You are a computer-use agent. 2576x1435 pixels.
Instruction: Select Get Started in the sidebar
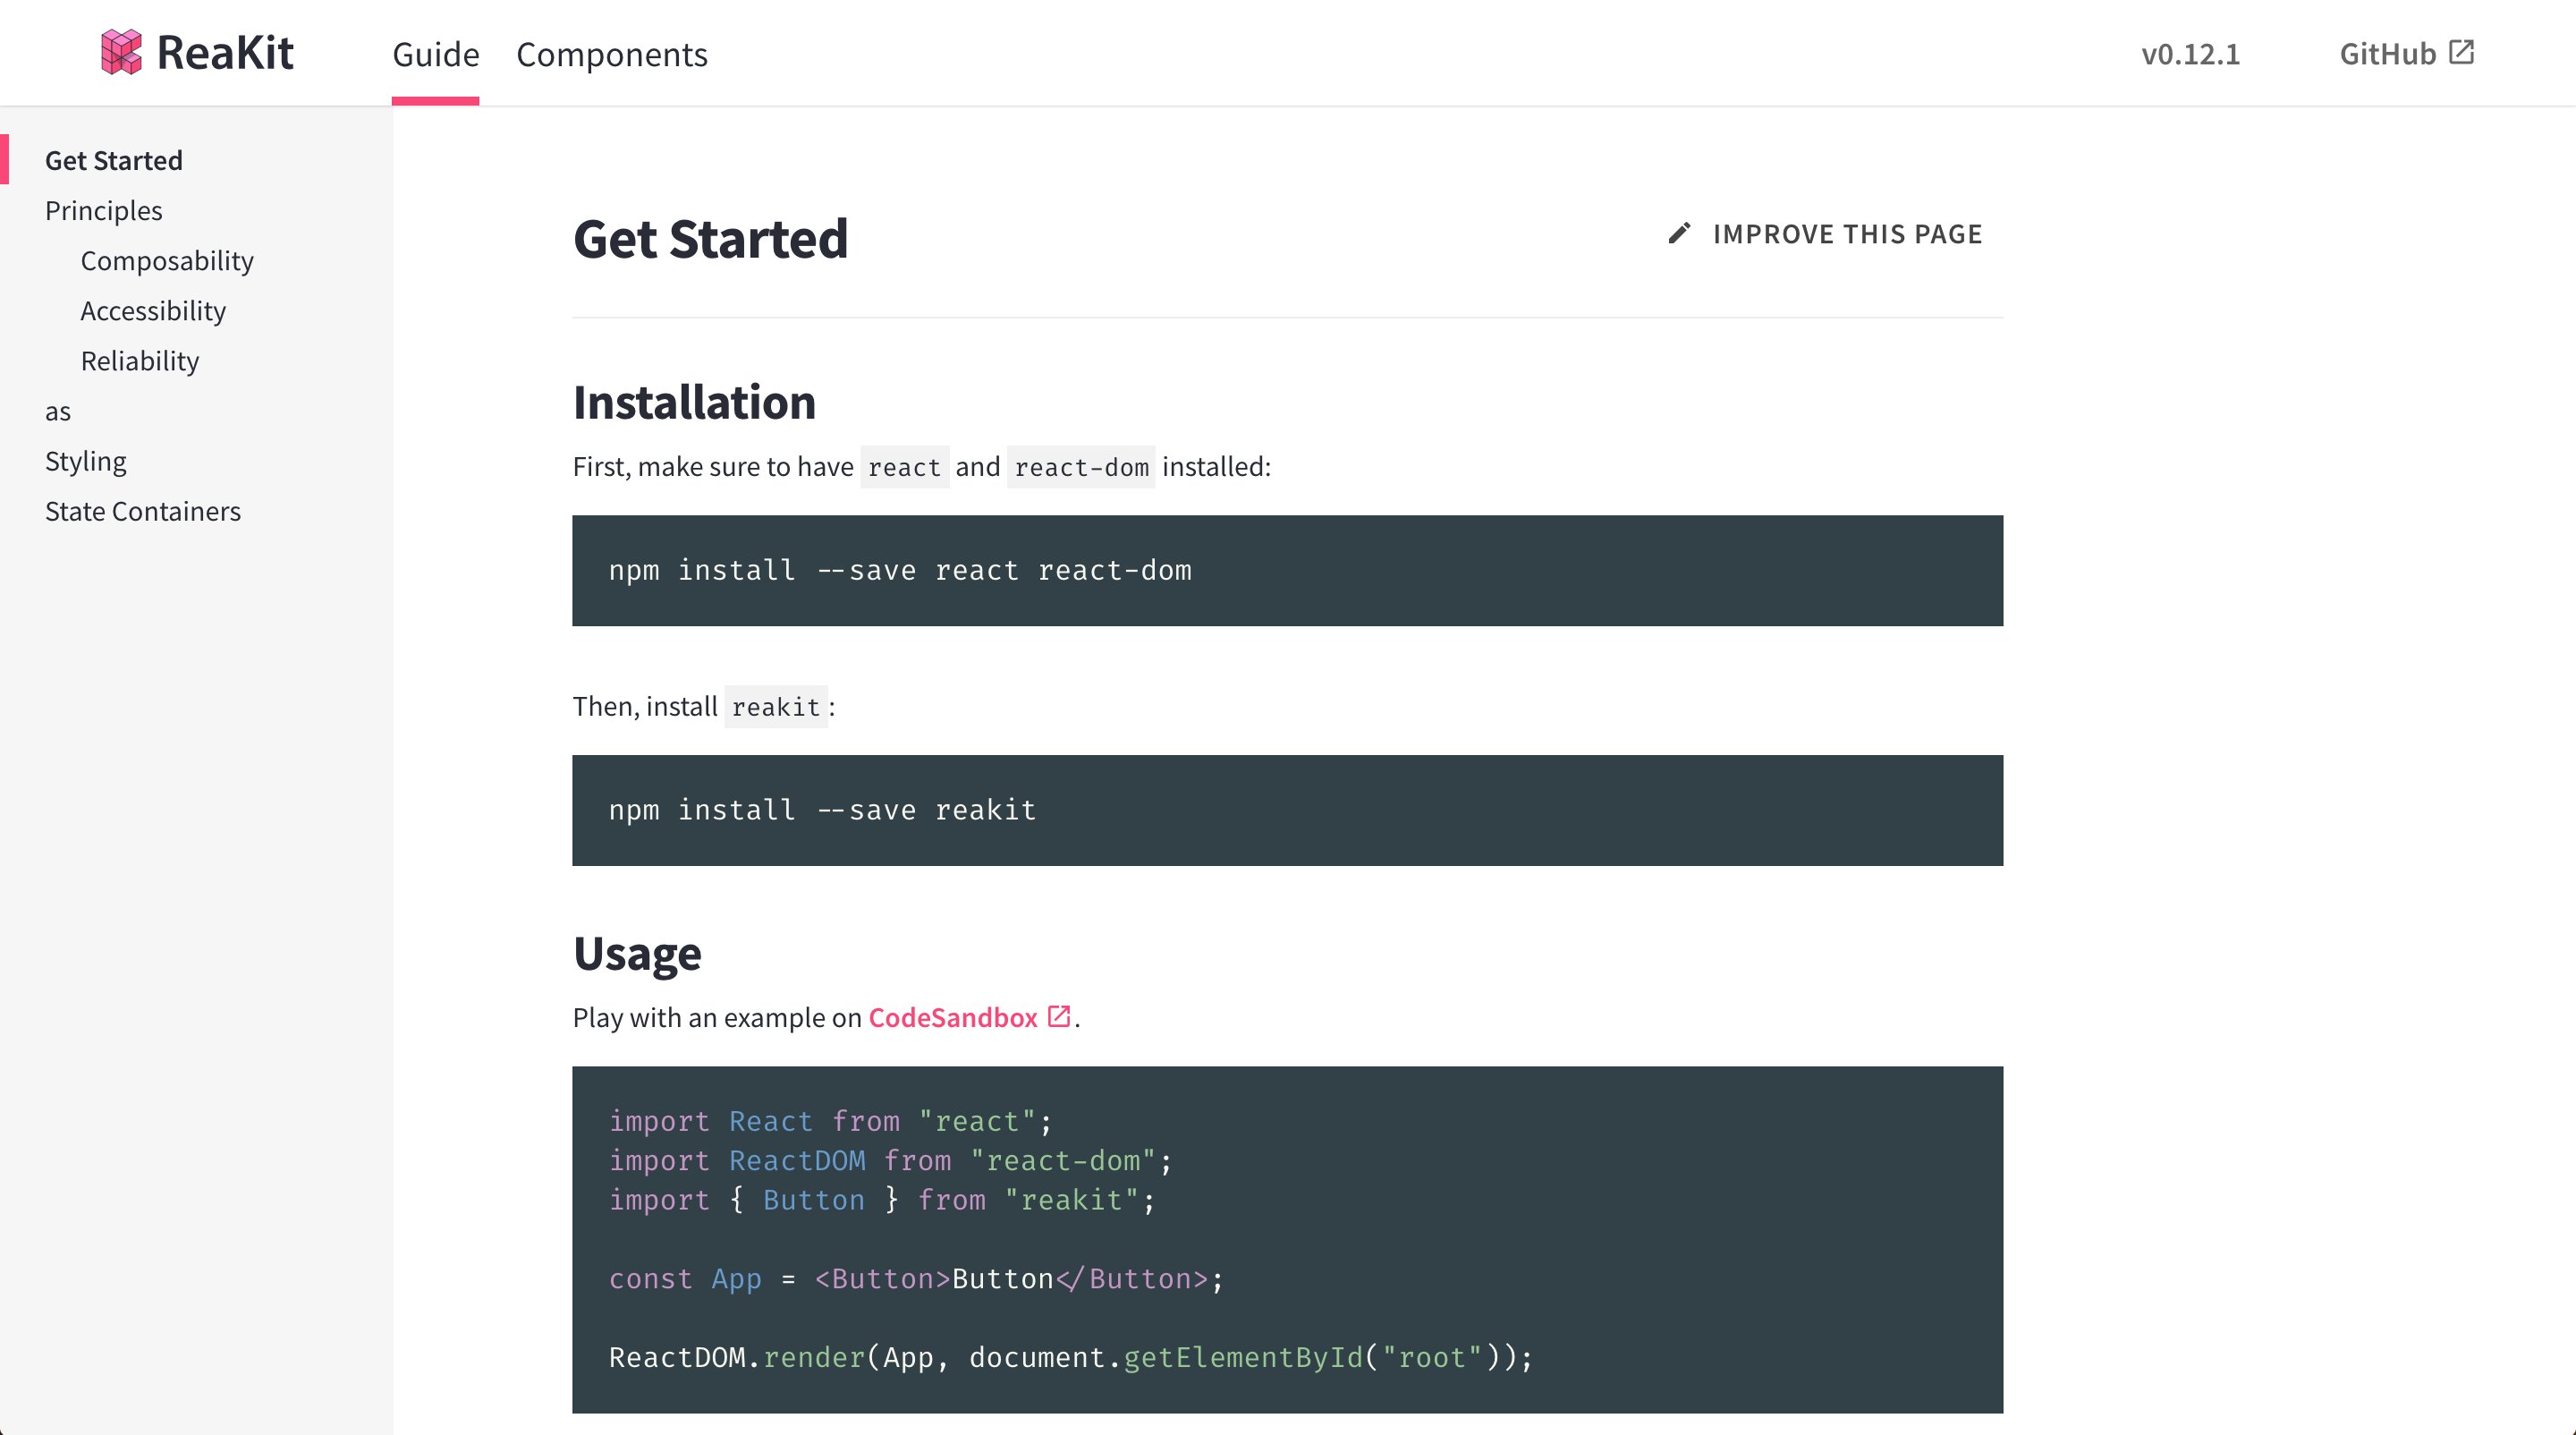(x=114, y=161)
